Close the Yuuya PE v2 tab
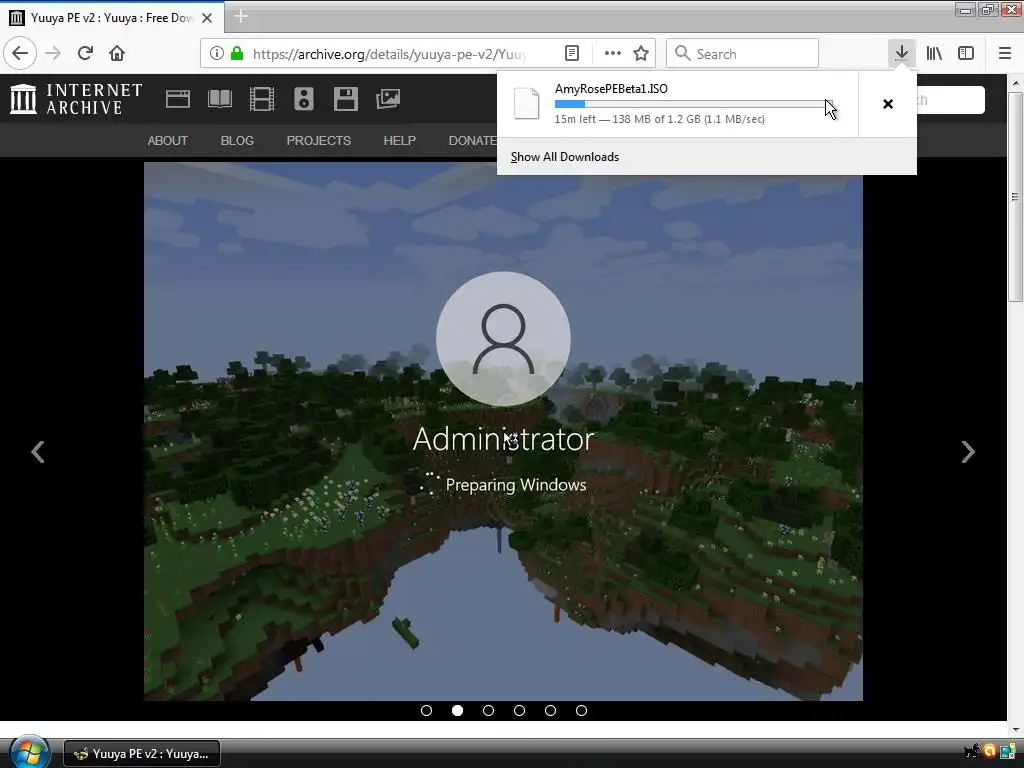 point(207,18)
